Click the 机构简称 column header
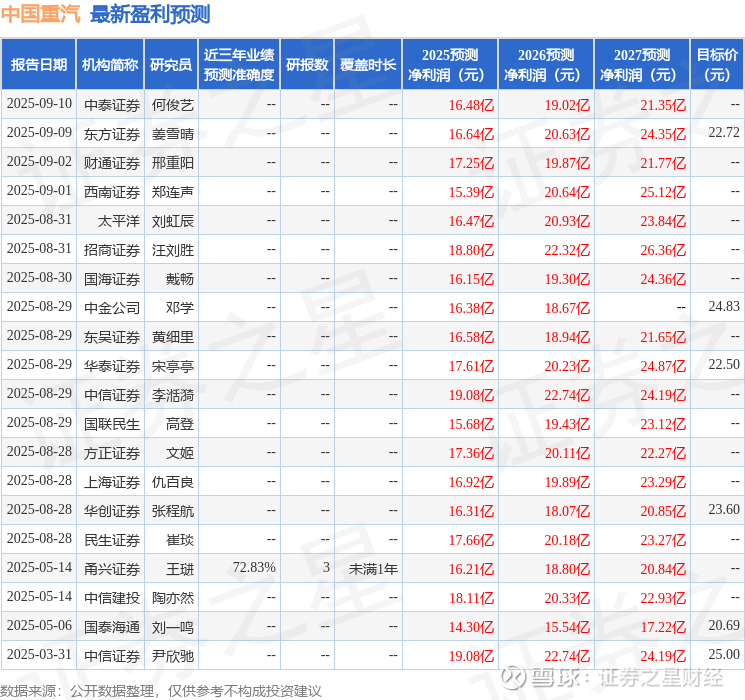Screen dimensions: 745x700 pyautogui.click(x=110, y=65)
